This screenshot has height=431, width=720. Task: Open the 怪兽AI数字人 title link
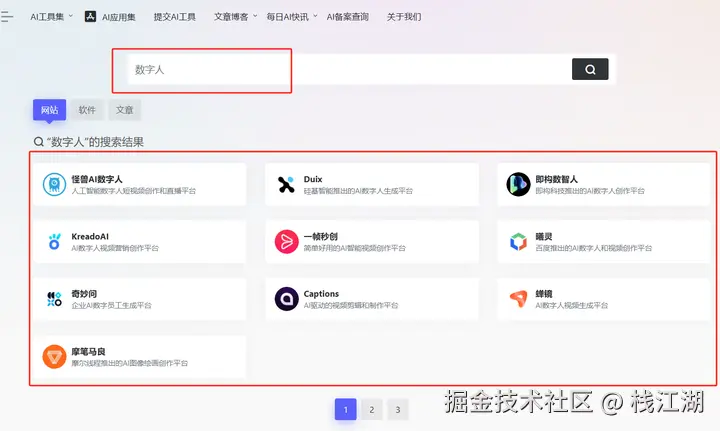pos(97,179)
